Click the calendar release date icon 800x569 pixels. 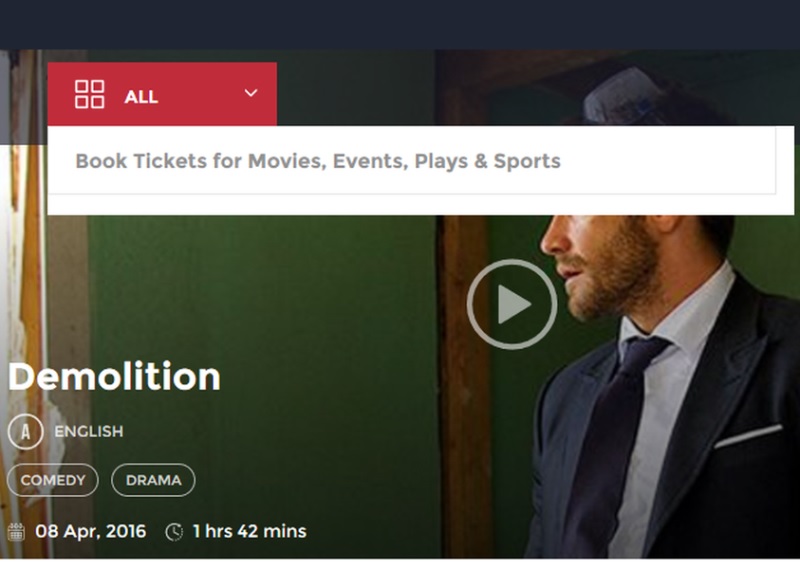pos(16,532)
